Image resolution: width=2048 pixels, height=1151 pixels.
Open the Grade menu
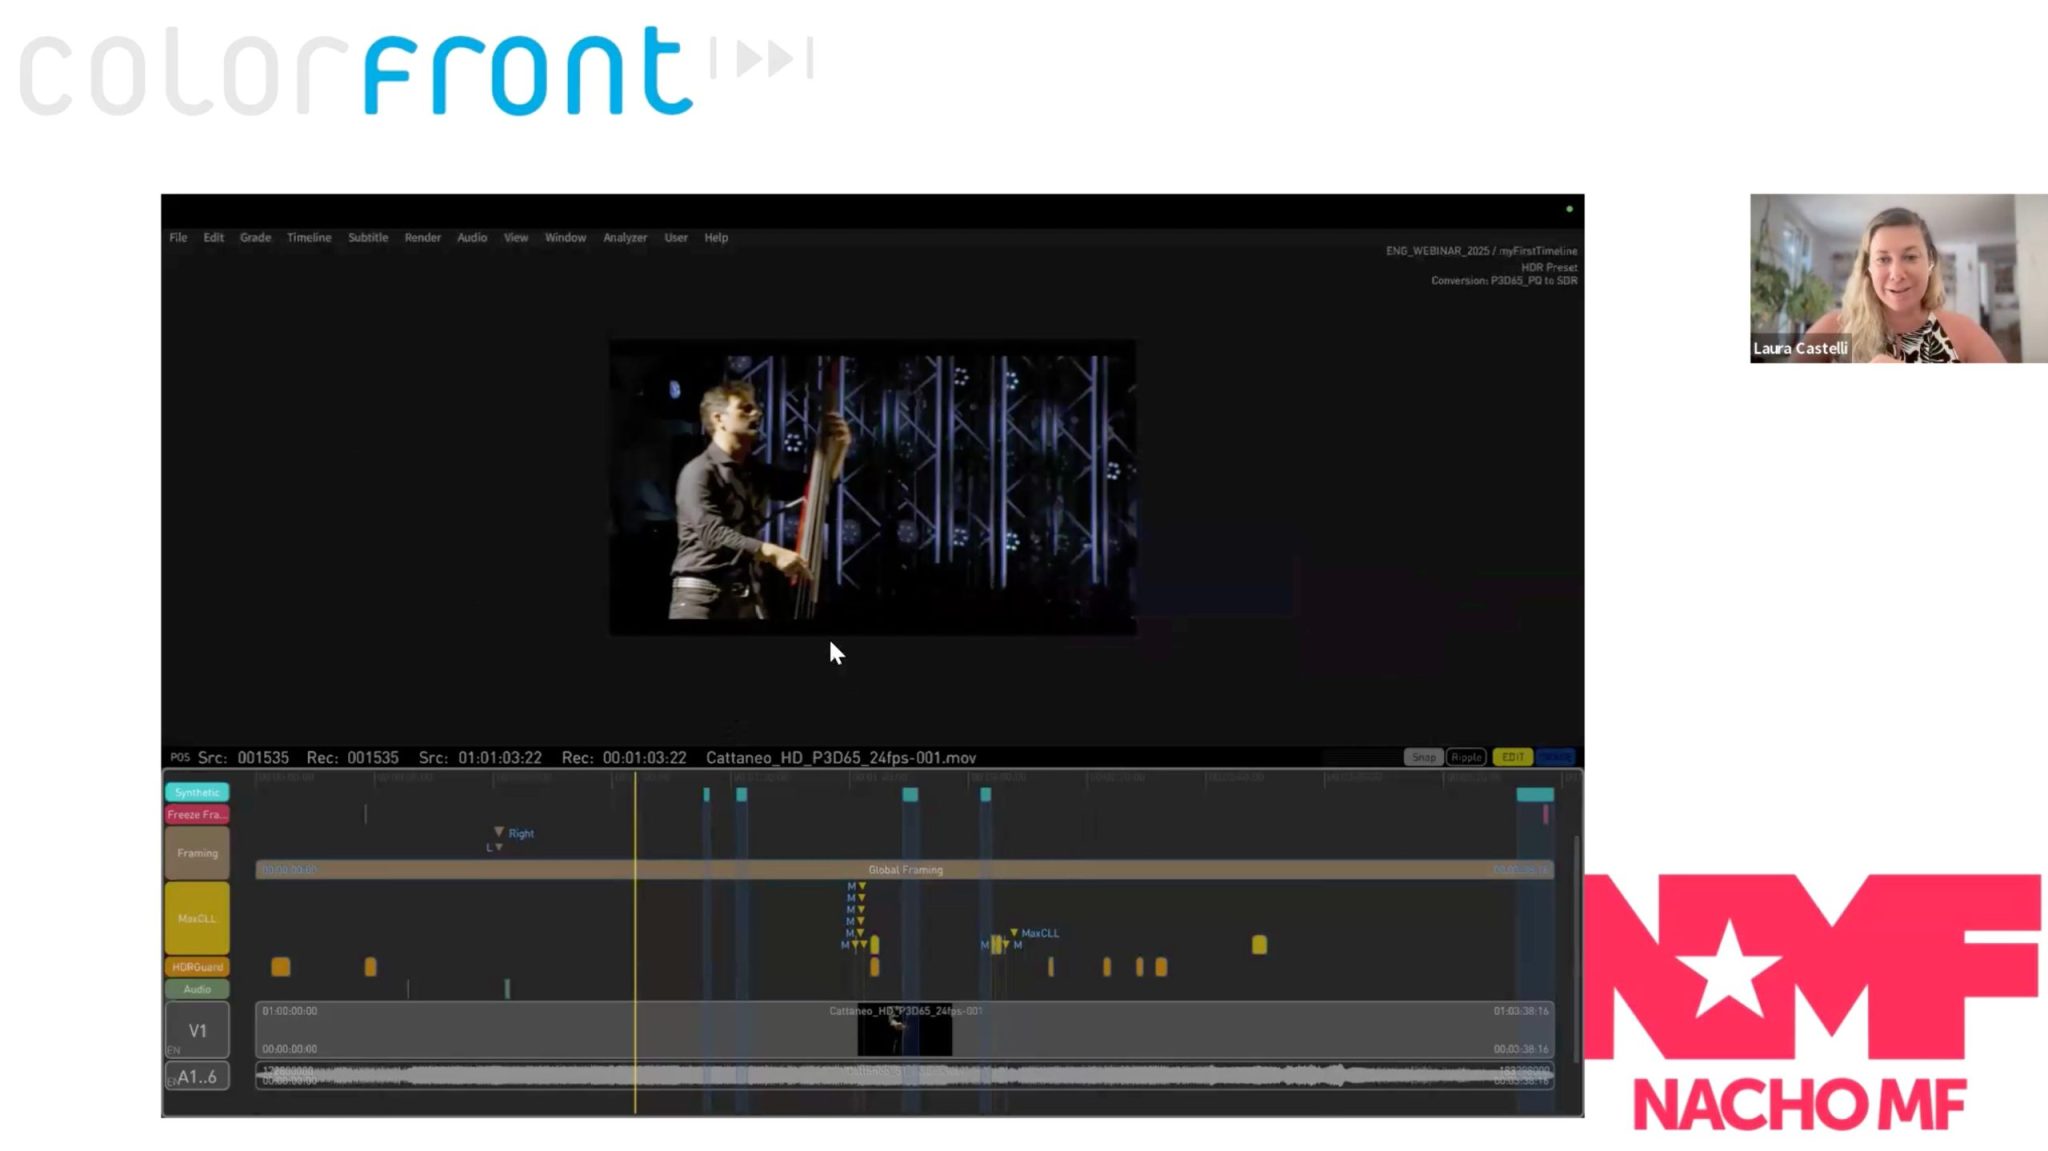tap(254, 237)
